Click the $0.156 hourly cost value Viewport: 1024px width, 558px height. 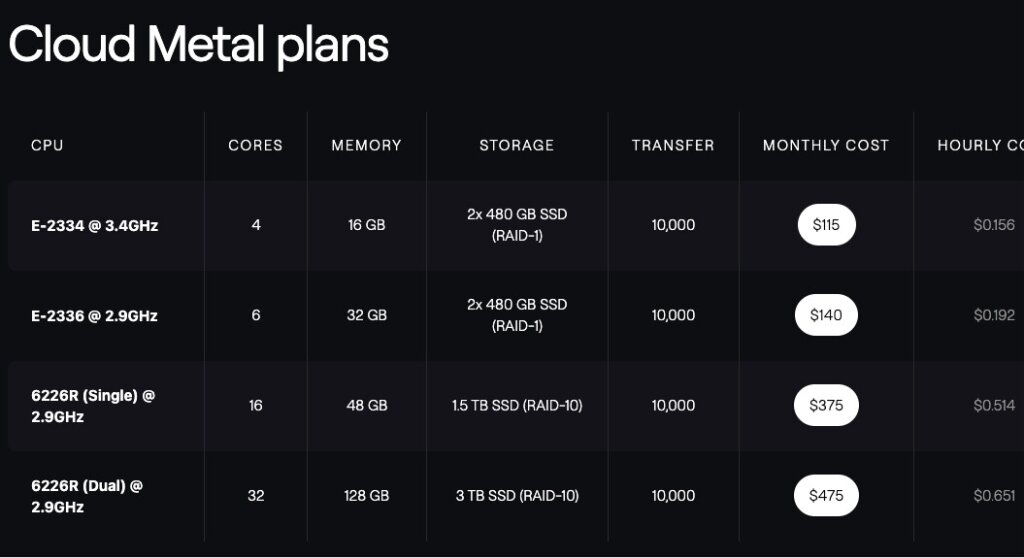(x=994, y=225)
